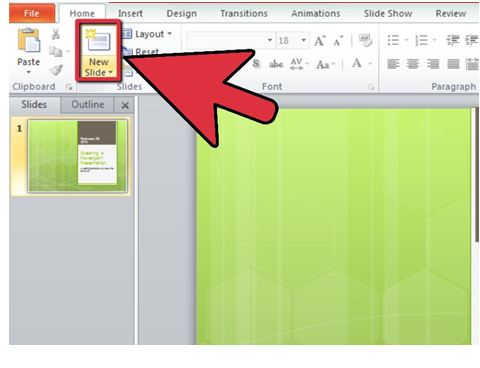
Task: Click the Paste clipboard icon
Action: coord(29,40)
